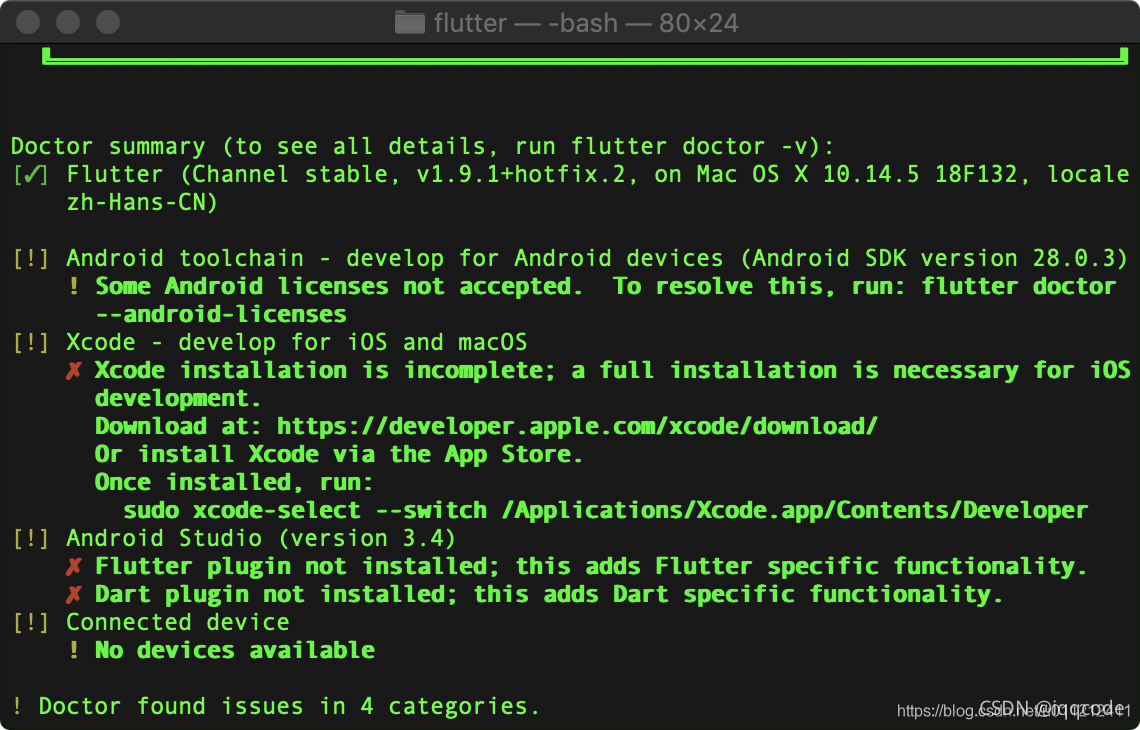Click the 'Once installed, run:' line

[x=234, y=482]
